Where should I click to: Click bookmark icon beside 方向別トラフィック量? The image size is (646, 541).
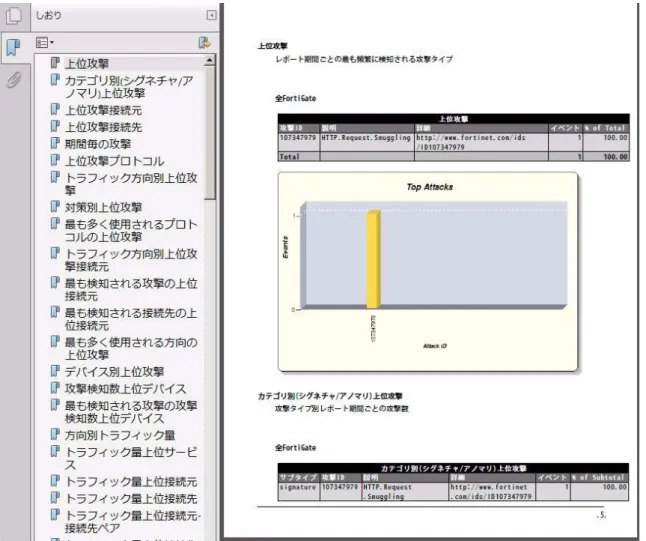click(55, 434)
